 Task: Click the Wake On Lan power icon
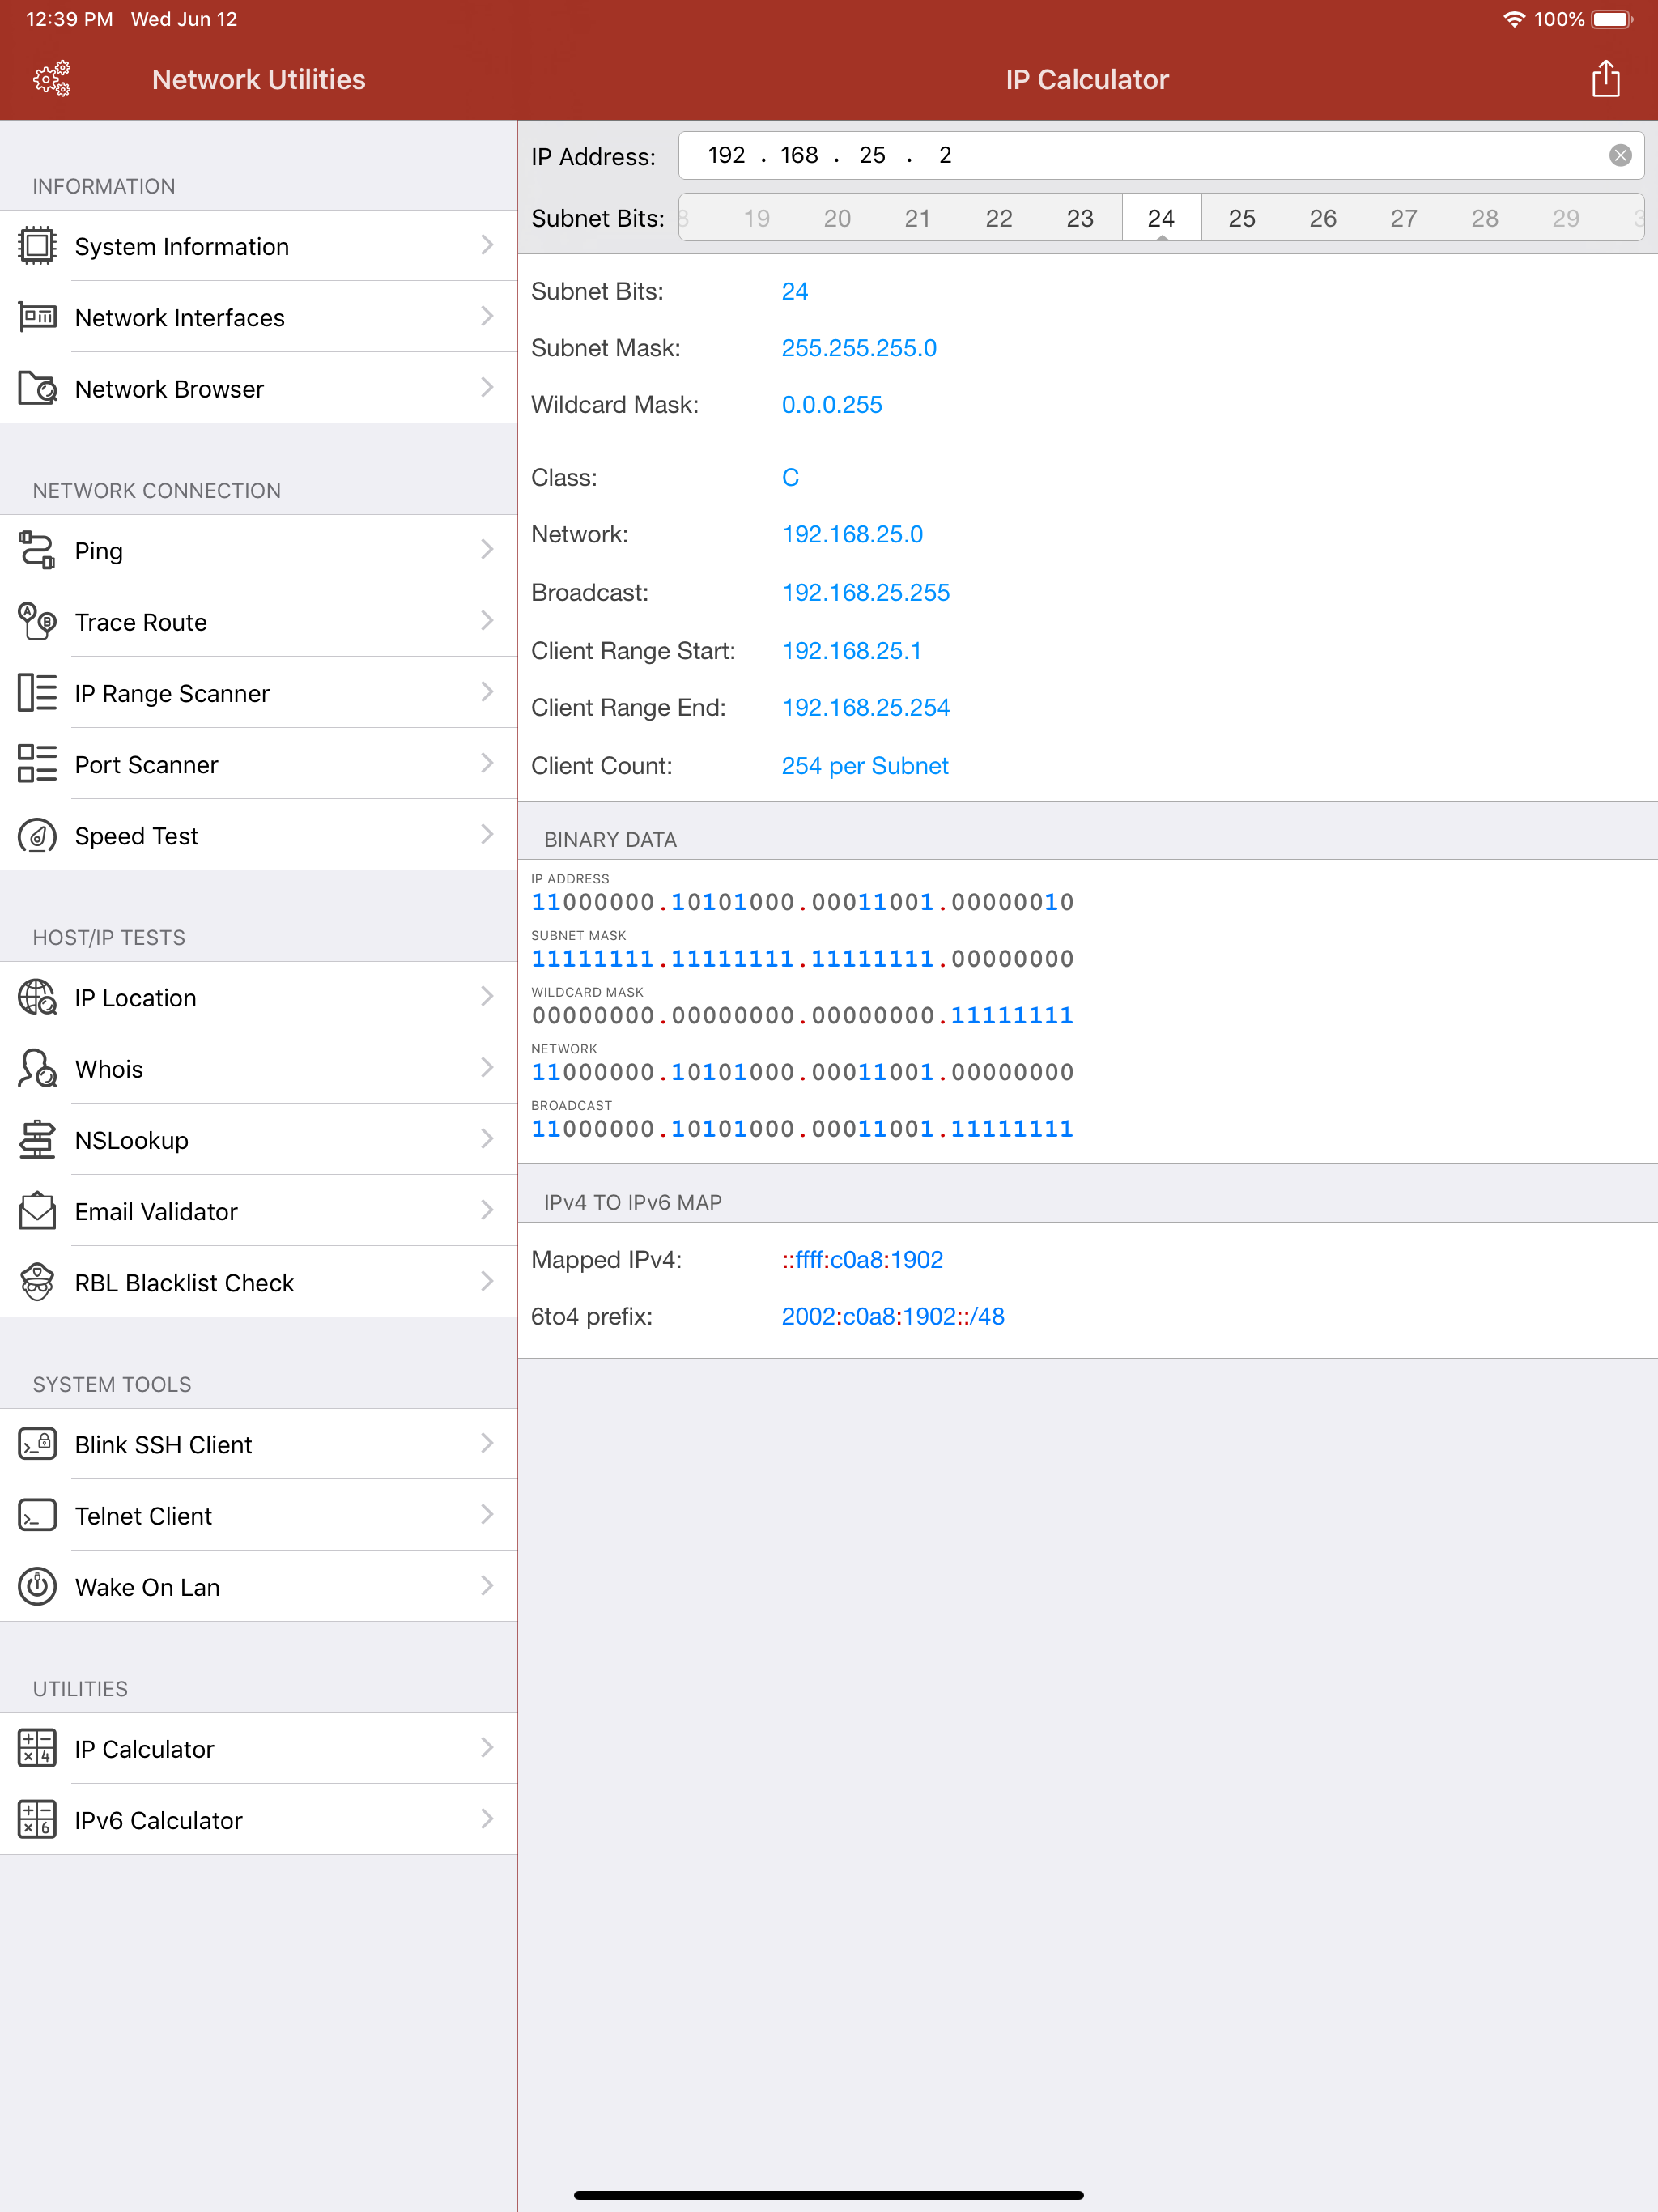(x=37, y=1586)
